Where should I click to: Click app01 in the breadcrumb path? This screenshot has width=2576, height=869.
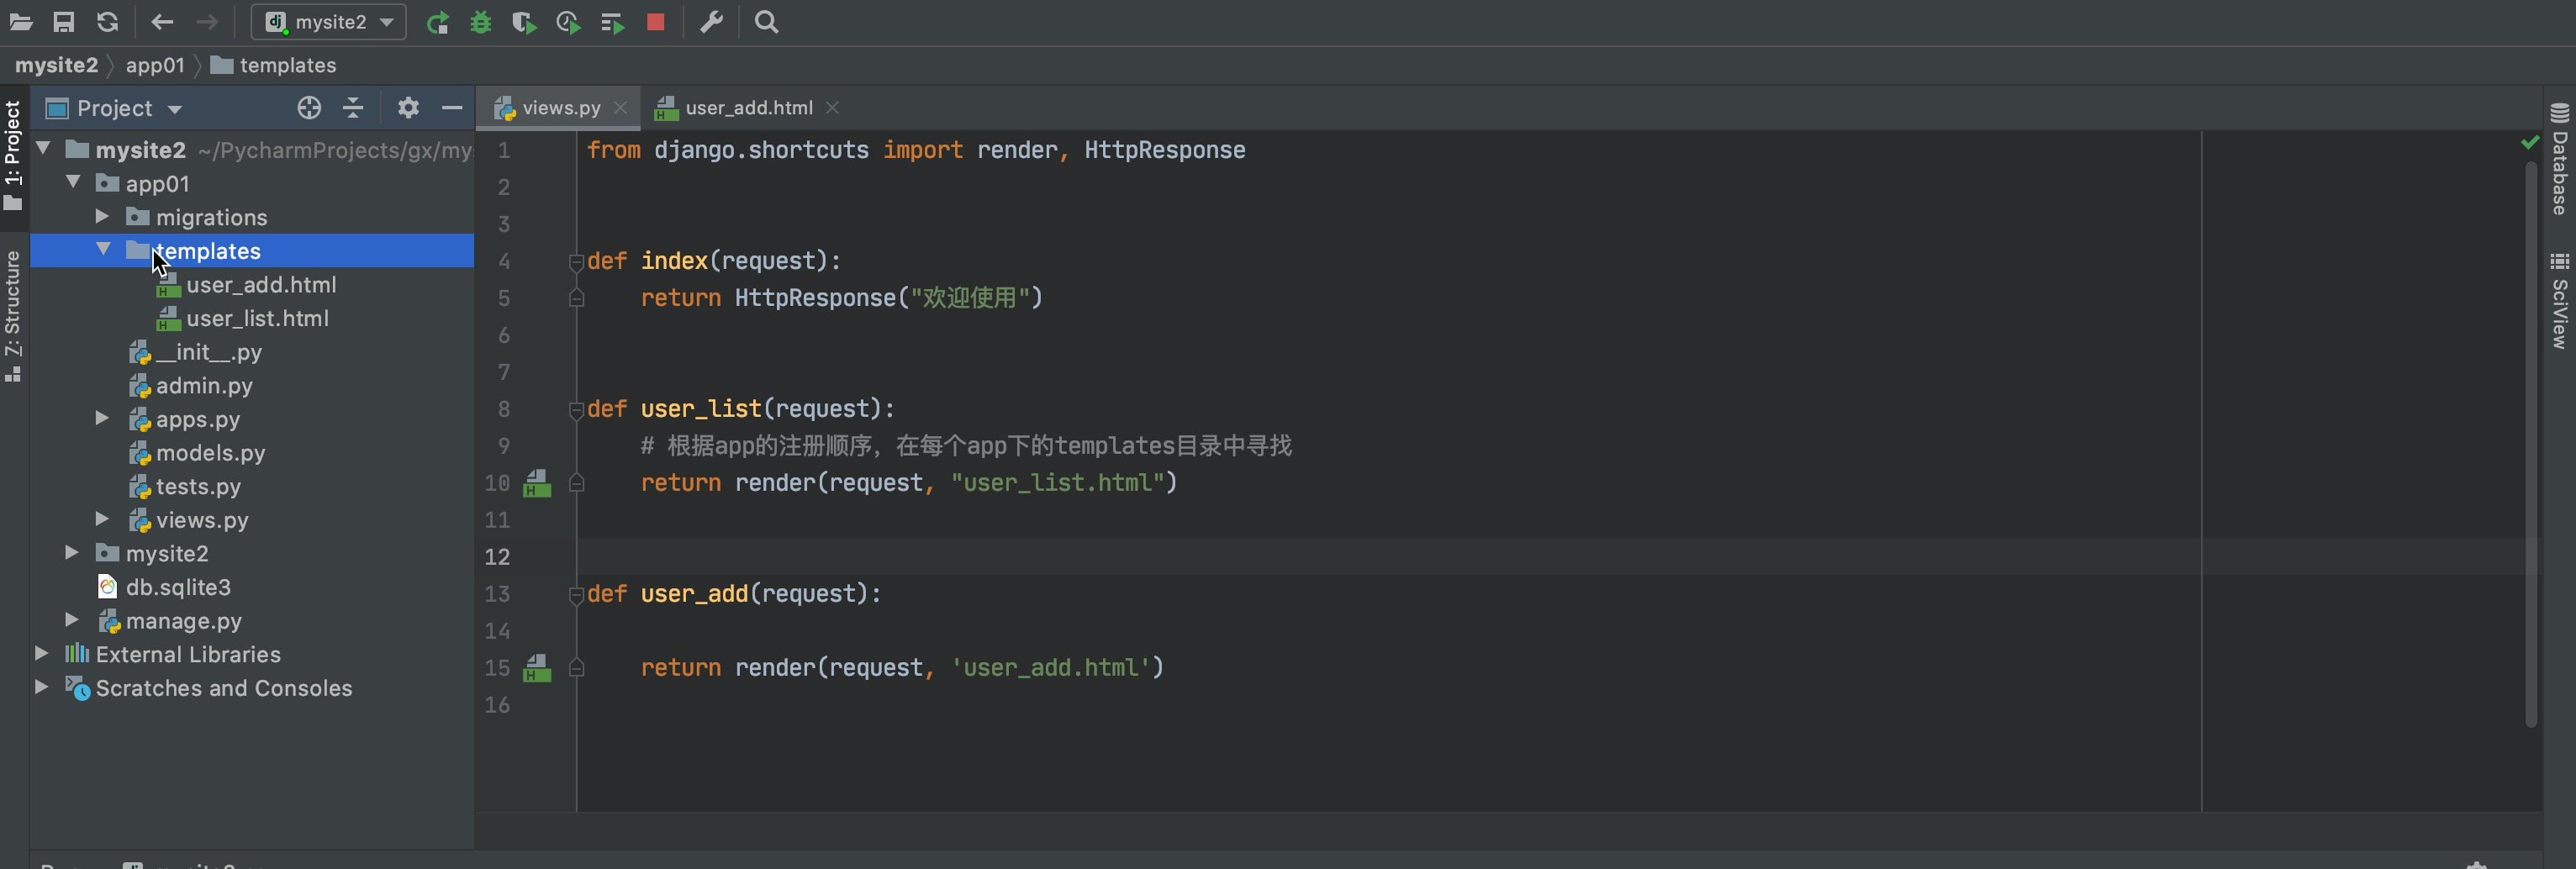tap(155, 66)
